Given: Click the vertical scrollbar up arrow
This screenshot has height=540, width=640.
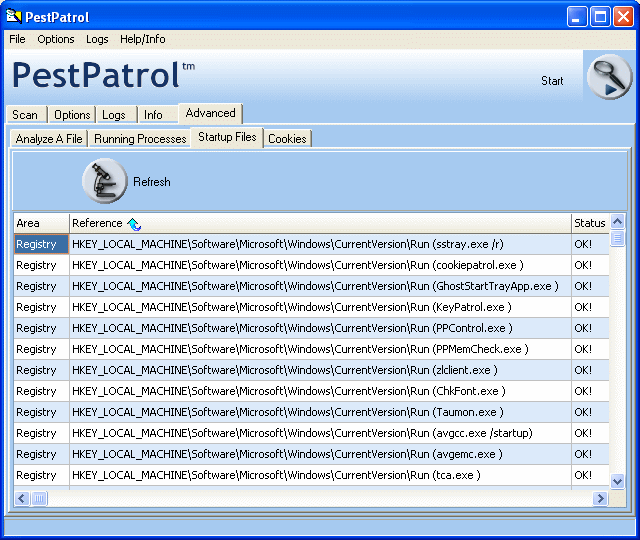Looking at the screenshot, I should pos(618,222).
